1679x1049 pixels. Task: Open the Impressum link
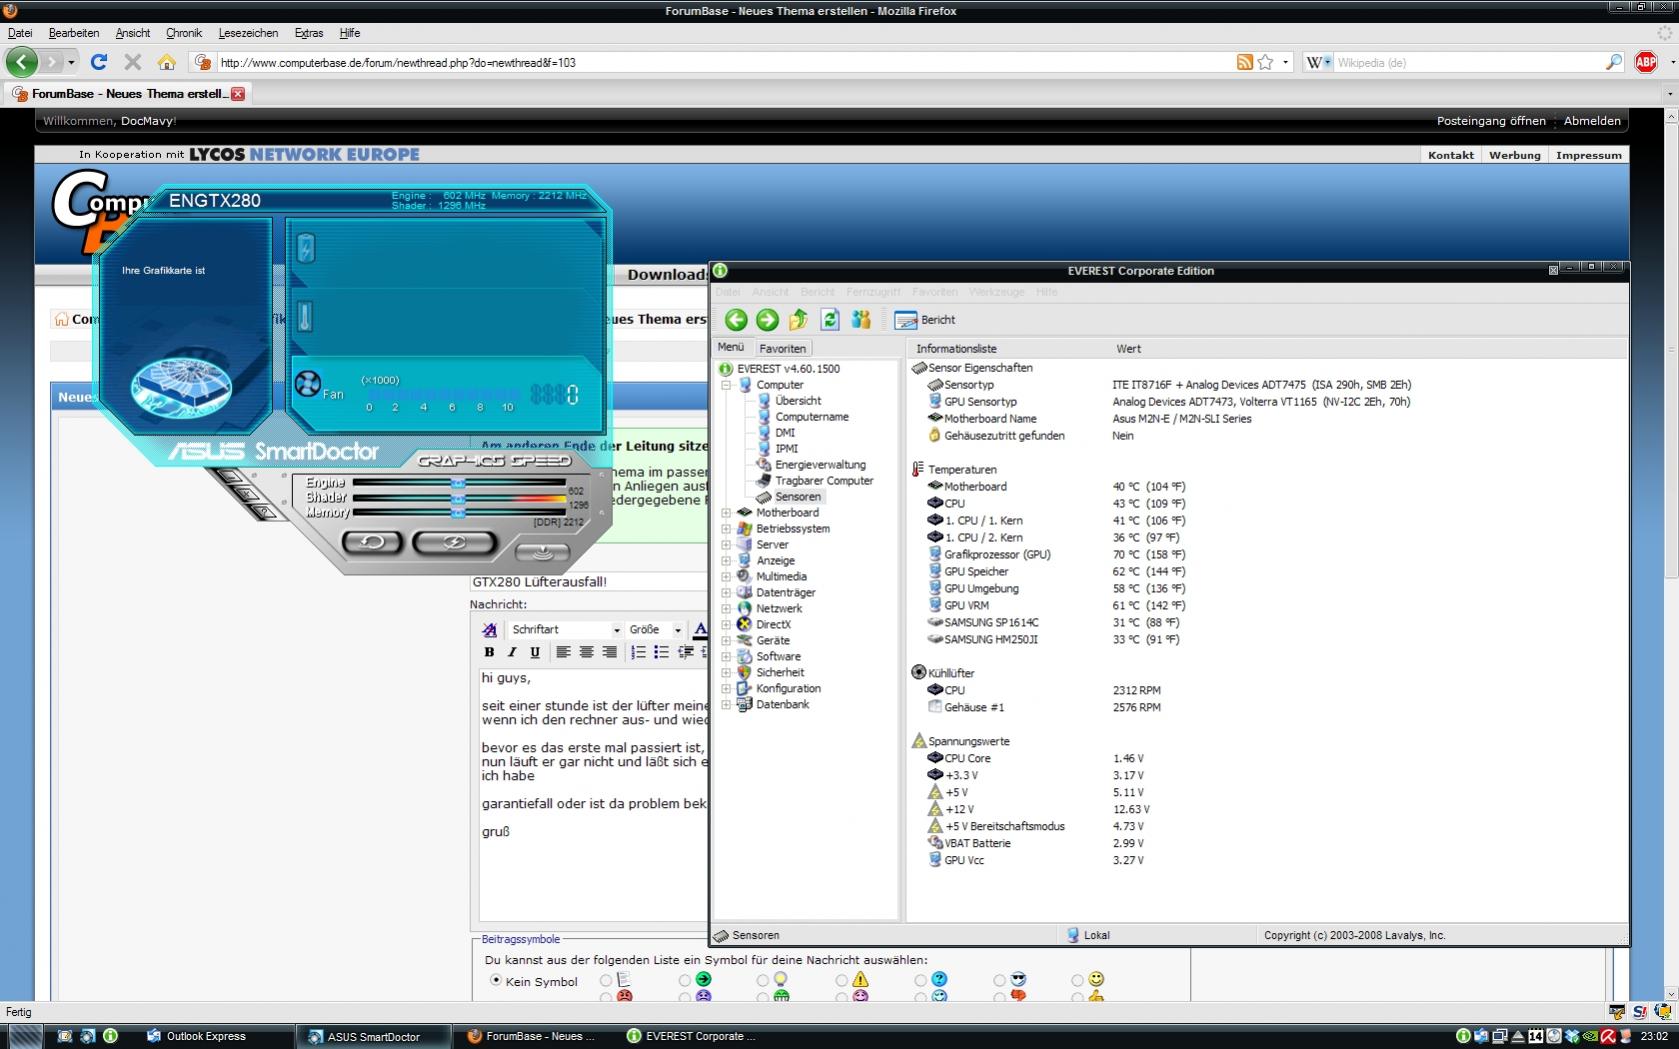click(x=1588, y=155)
